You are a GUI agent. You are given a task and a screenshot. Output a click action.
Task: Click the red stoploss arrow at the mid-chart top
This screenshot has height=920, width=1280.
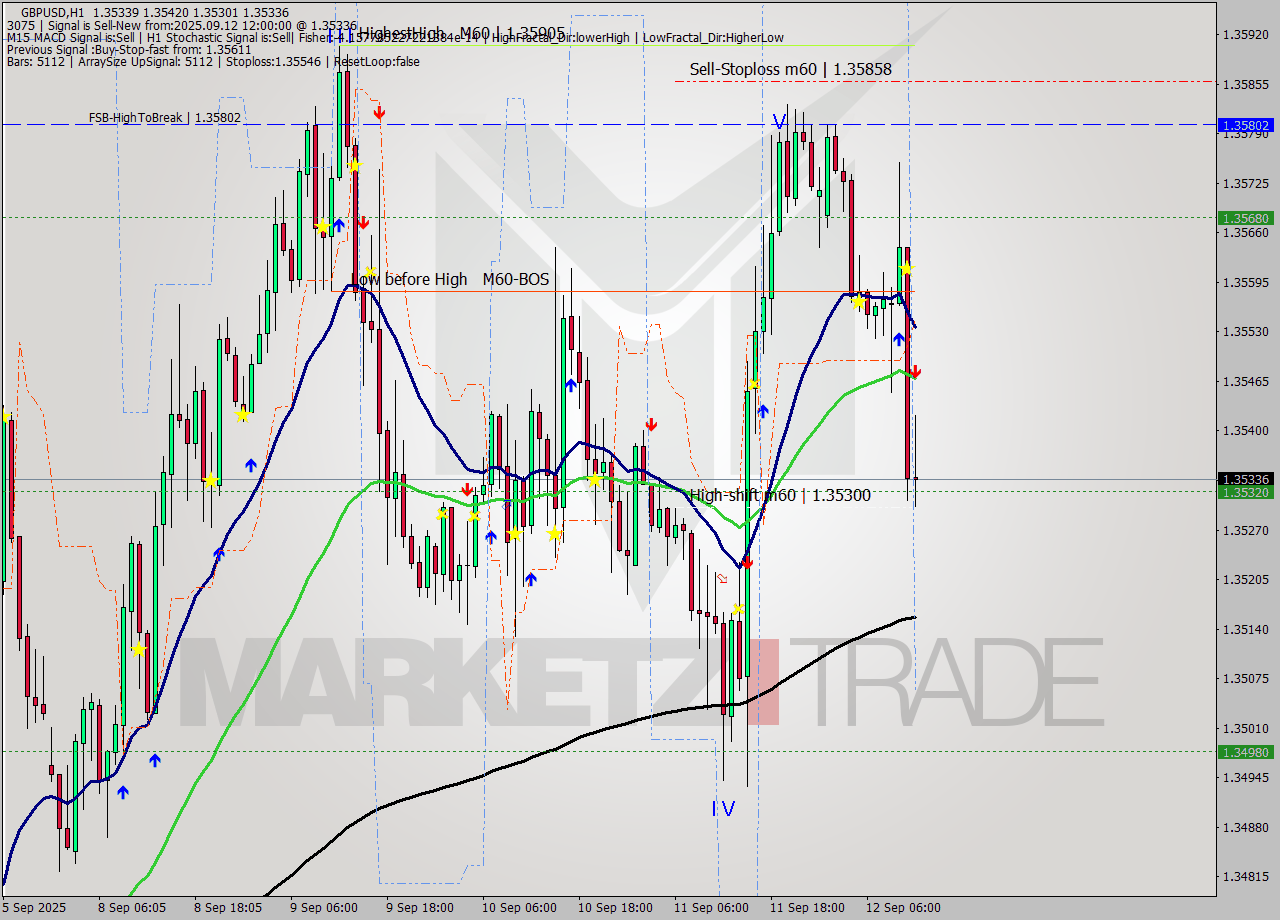pyautogui.click(x=380, y=113)
